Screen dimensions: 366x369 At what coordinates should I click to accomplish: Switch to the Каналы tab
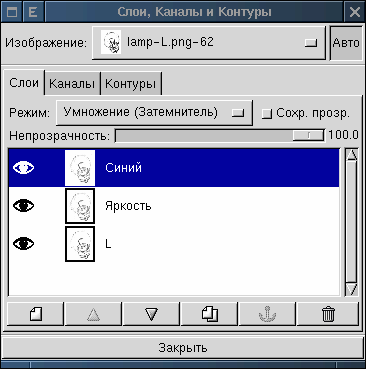point(72,84)
